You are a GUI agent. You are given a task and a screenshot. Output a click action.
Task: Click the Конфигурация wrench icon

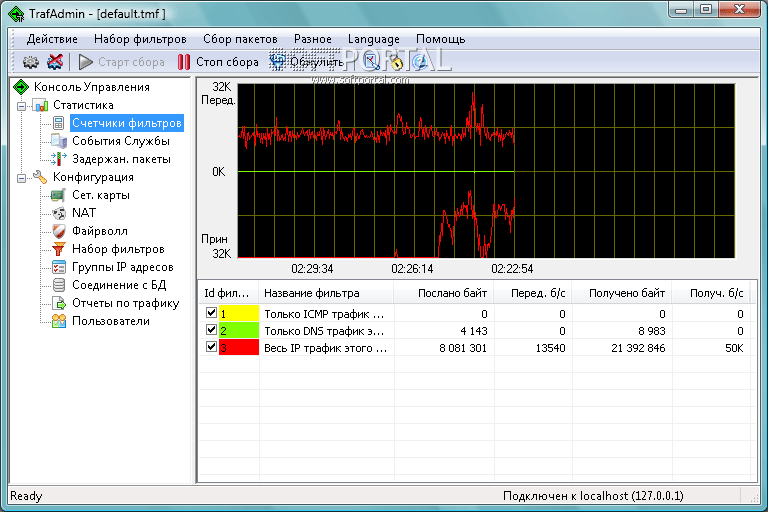point(40,177)
